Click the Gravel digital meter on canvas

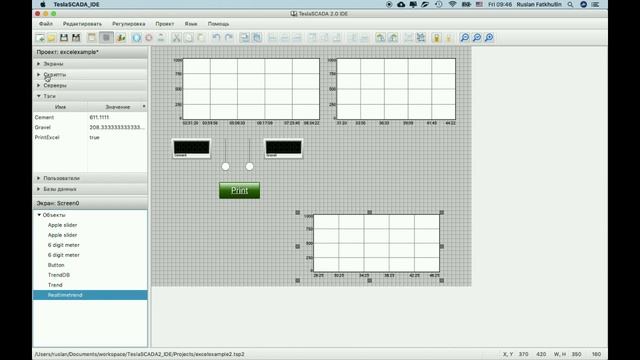284,149
